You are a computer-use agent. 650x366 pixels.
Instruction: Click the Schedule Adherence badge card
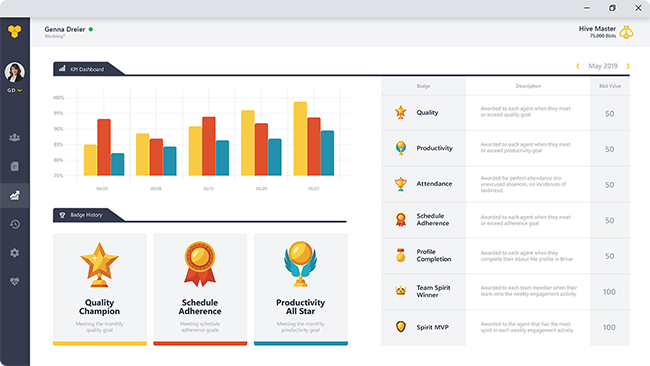point(200,289)
